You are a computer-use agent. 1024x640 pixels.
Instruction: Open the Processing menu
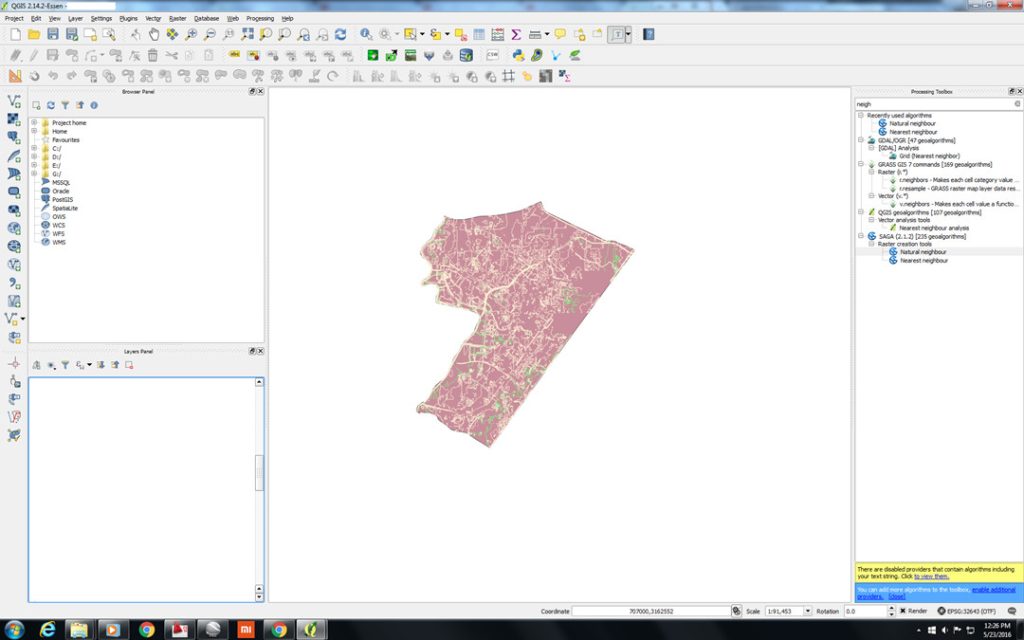tap(262, 18)
